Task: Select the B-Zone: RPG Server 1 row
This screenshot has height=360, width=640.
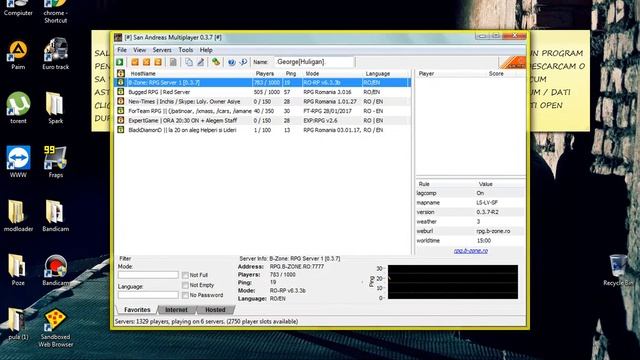Action: [x=263, y=82]
